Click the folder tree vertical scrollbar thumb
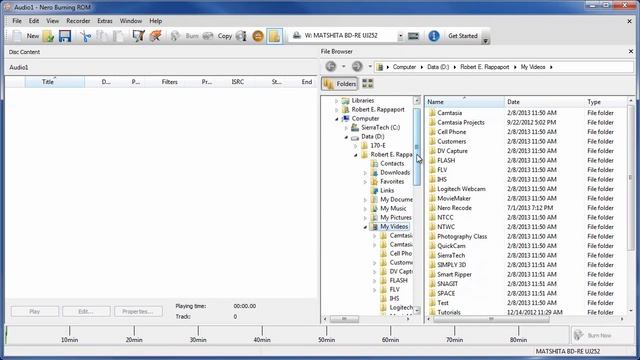The width and height of the screenshot is (640, 360). coord(417,147)
